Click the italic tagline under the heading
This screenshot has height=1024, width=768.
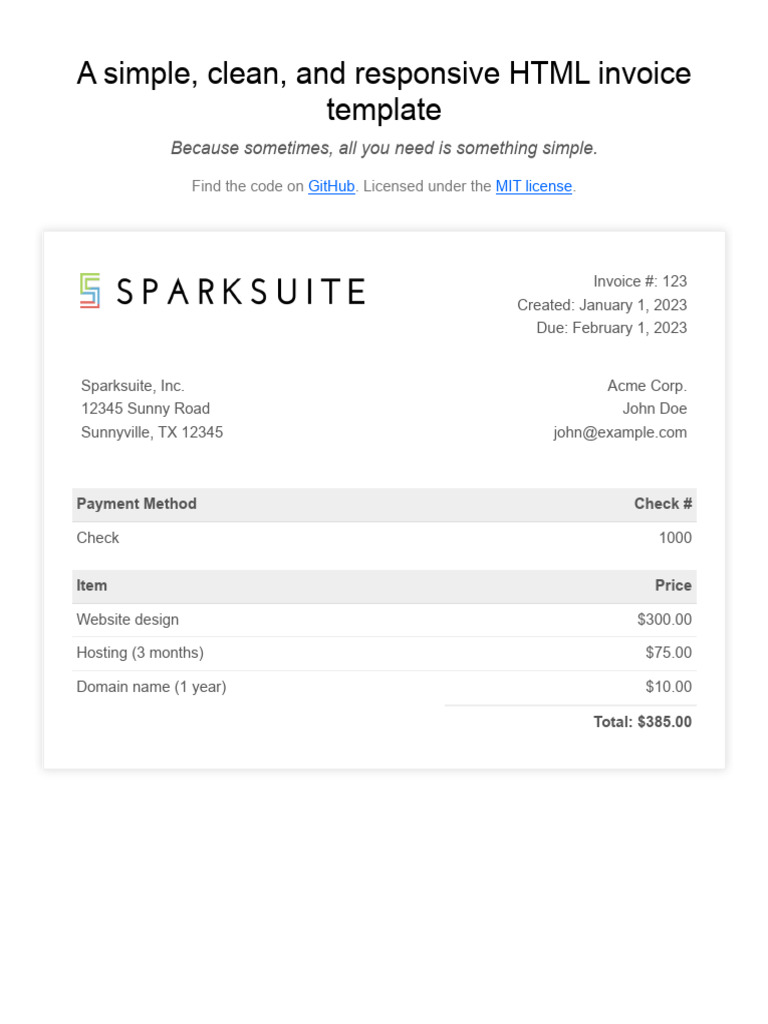tap(384, 148)
